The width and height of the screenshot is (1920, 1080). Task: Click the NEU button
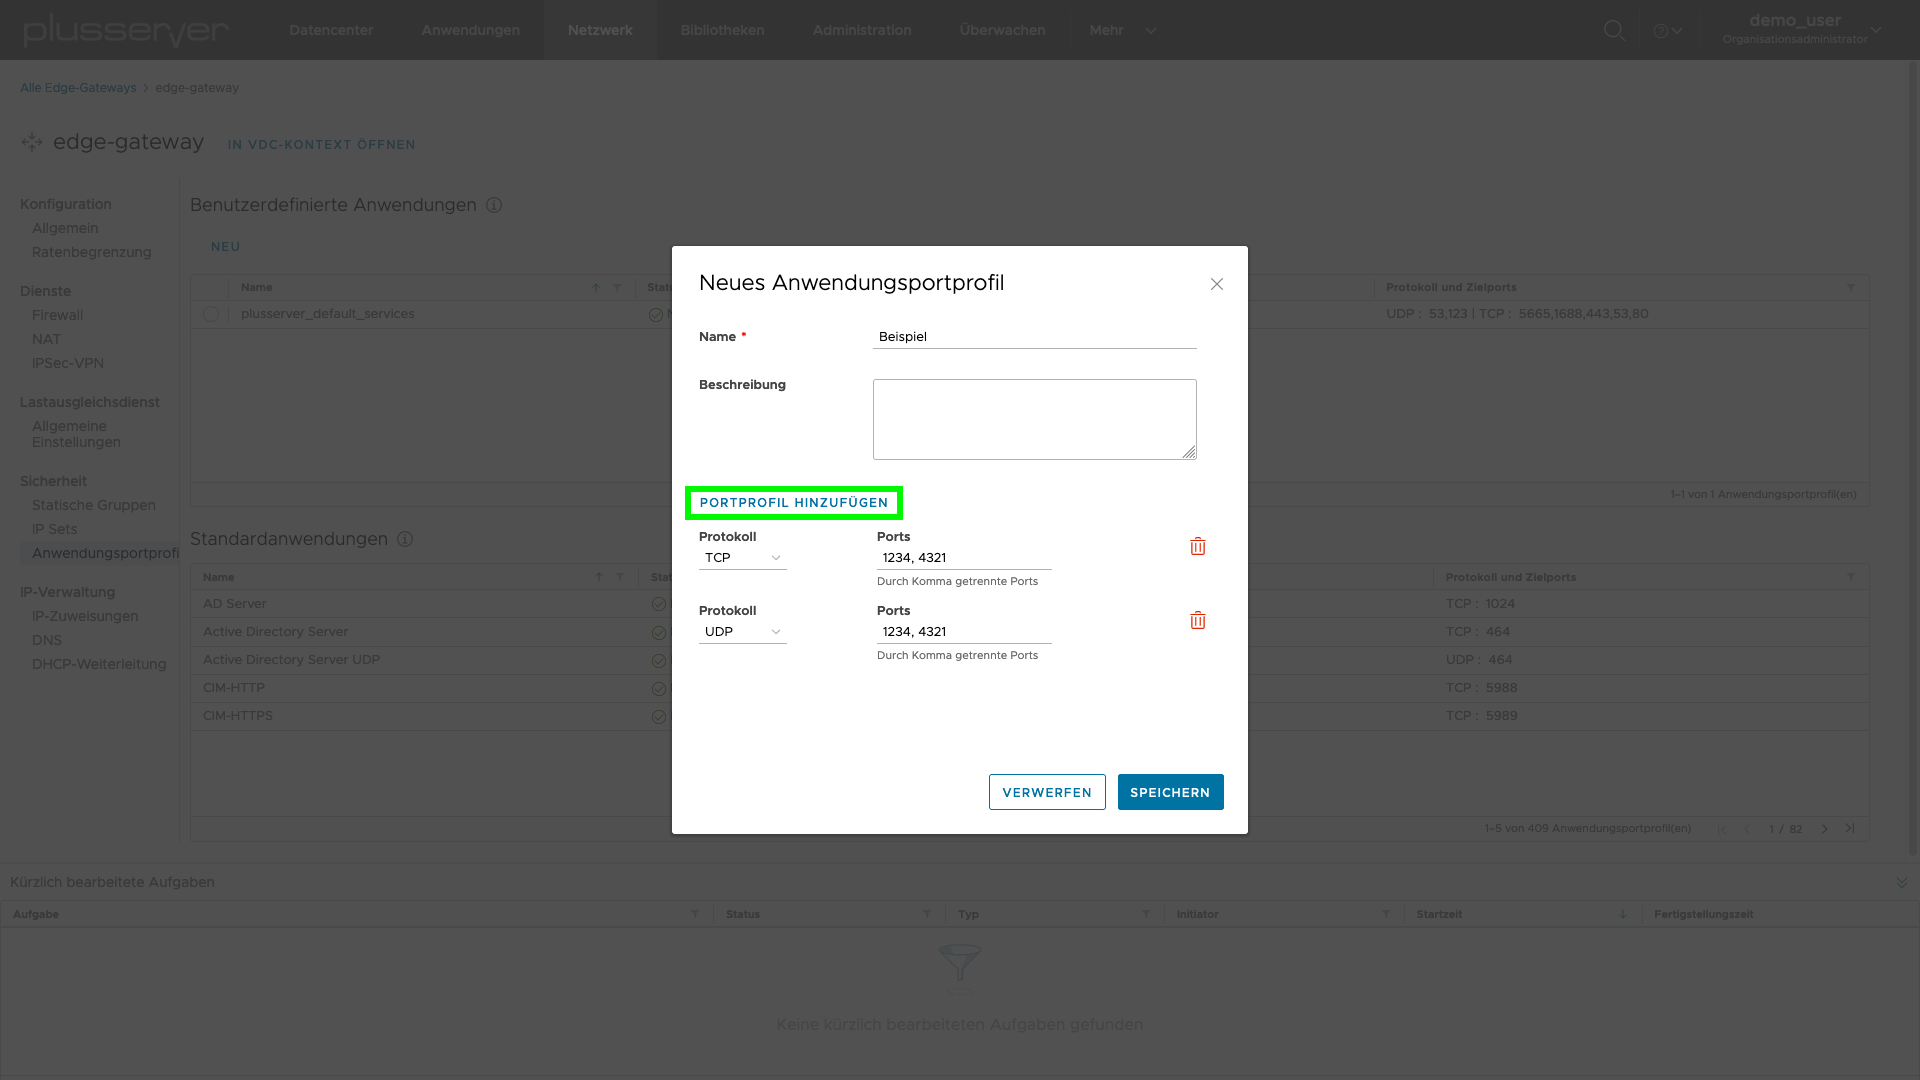[x=225, y=247]
